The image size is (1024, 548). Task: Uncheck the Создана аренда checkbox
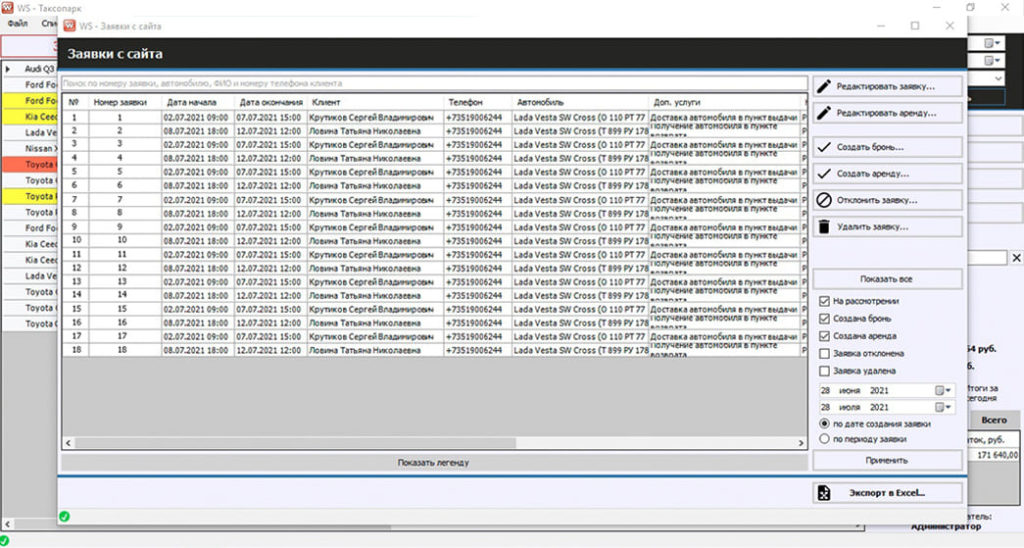824,336
